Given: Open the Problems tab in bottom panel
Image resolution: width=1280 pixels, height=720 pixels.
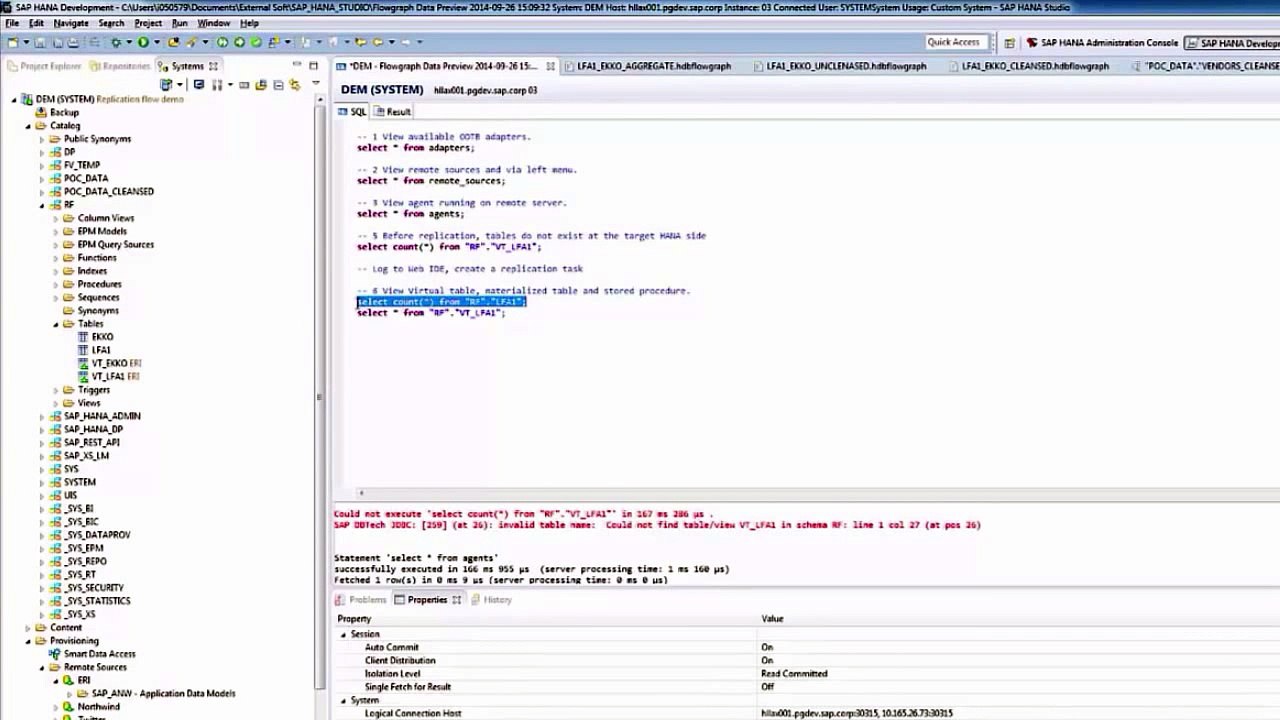Looking at the screenshot, I should click(x=361, y=600).
